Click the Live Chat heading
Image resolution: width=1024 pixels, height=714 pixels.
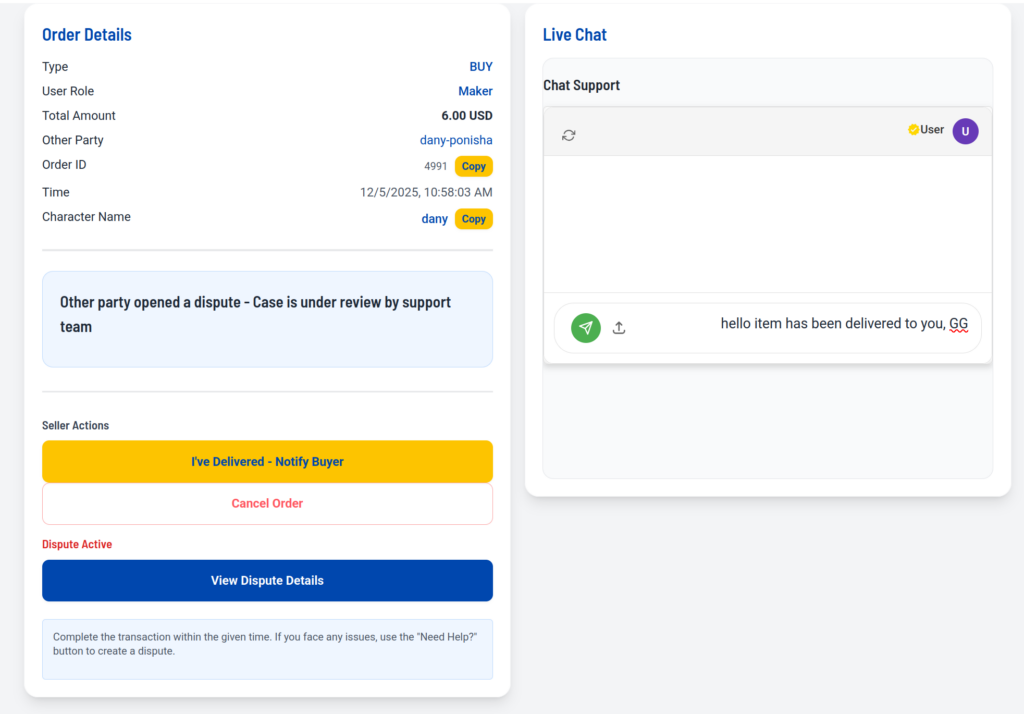pos(575,35)
